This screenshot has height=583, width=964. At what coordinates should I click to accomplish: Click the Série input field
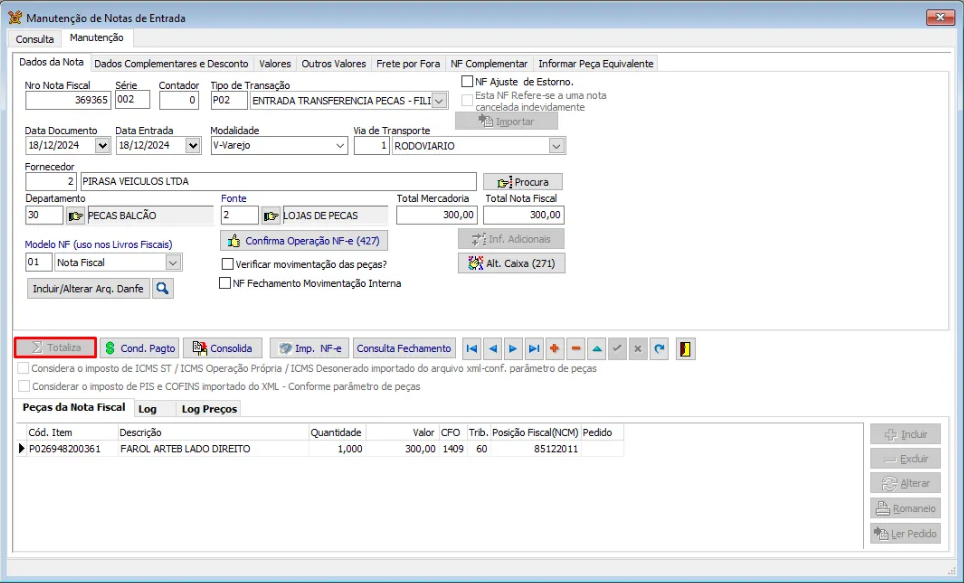(x=132, y=100)
